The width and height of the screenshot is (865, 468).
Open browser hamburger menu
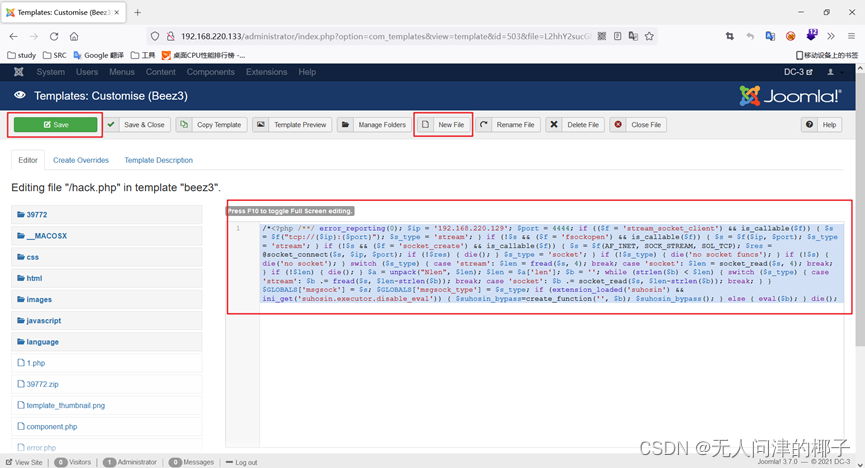(851, 36)
